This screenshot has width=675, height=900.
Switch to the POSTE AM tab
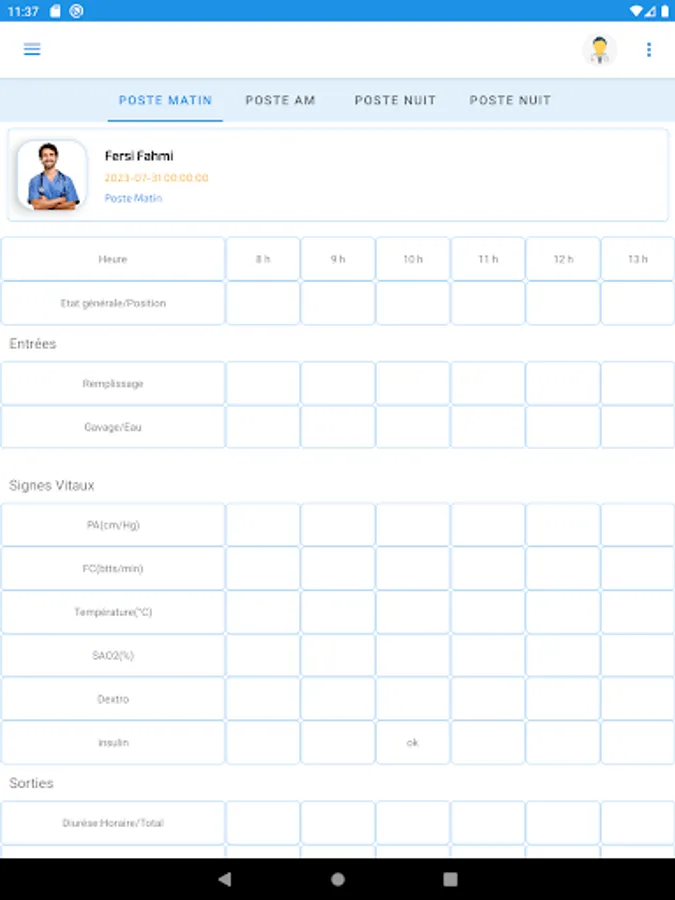pyautogui.click(x=281, y=100)
